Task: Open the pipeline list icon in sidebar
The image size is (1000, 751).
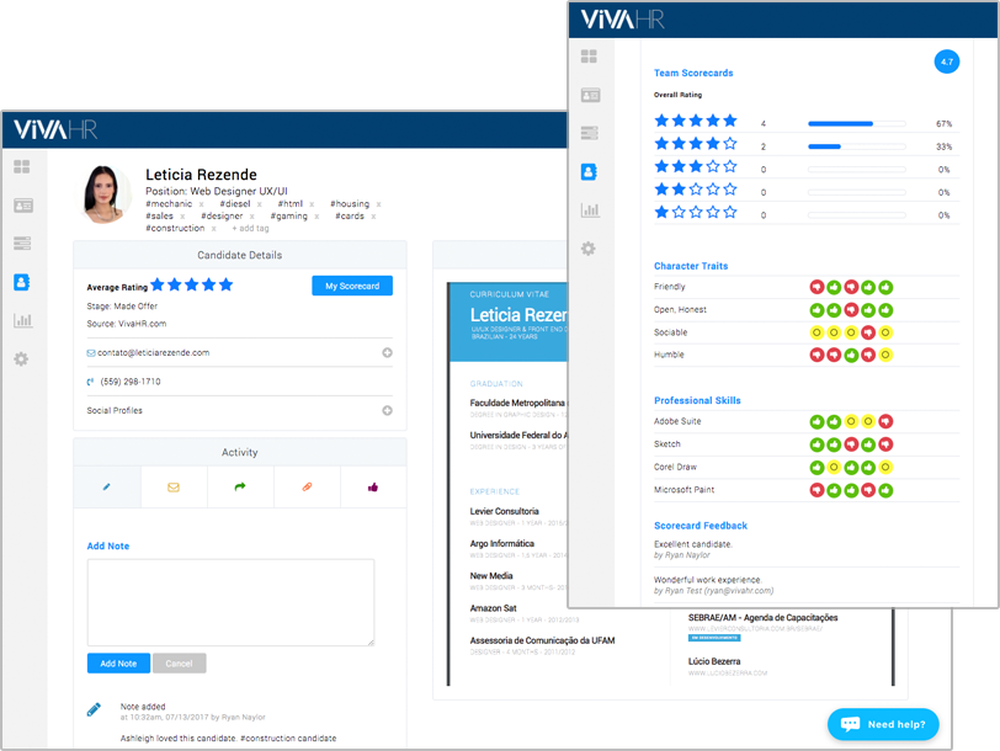Action: point(22,243)
